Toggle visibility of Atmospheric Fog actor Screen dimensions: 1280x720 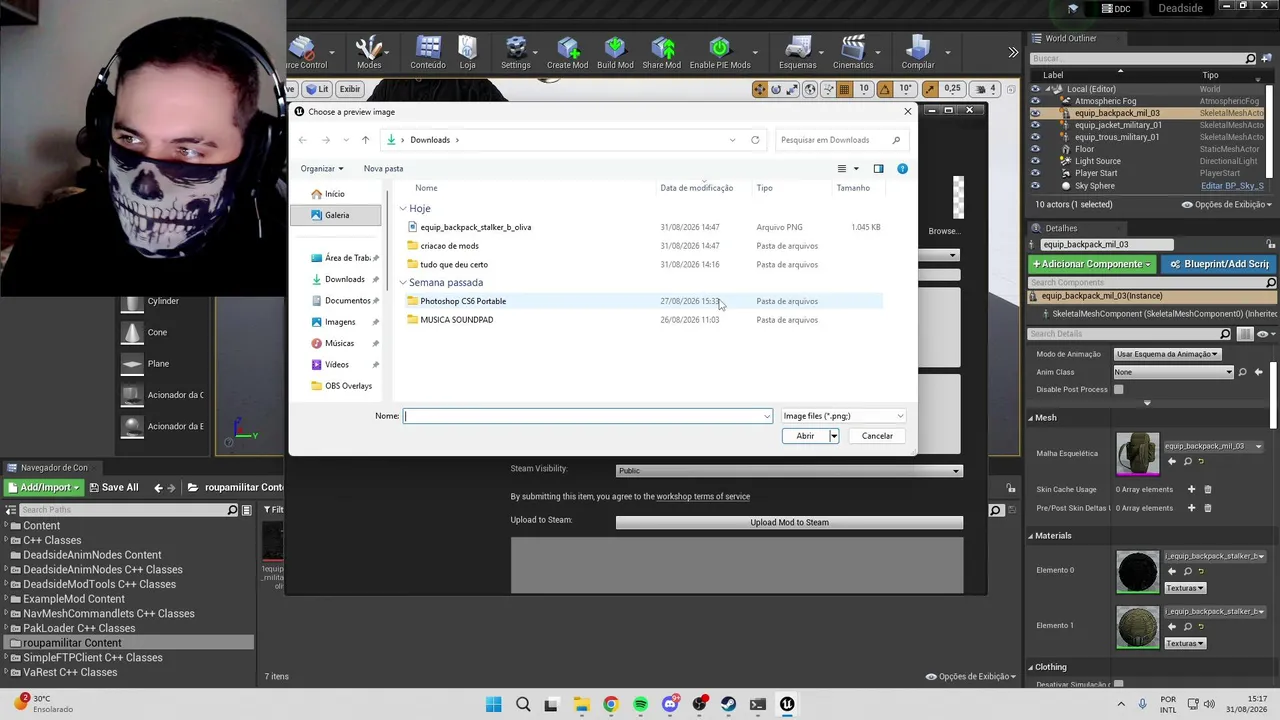coord(1035,101)
